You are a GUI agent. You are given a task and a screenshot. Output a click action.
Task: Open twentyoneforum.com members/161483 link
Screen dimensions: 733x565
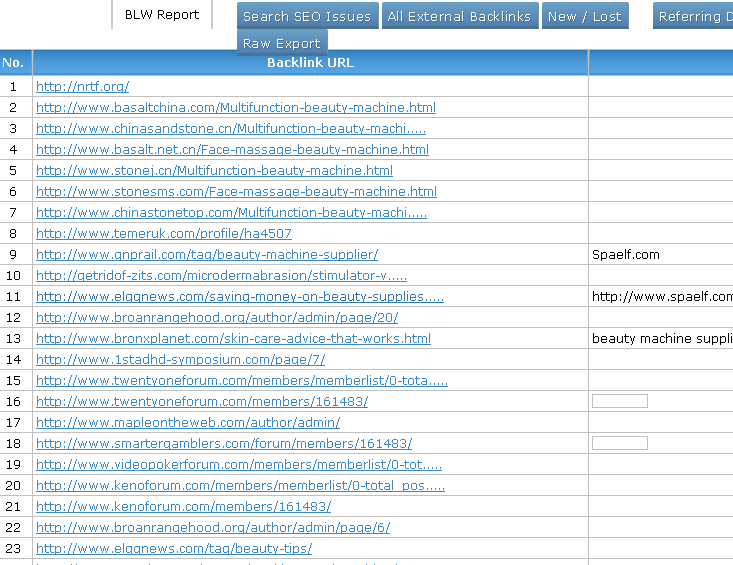pos(202,402)
